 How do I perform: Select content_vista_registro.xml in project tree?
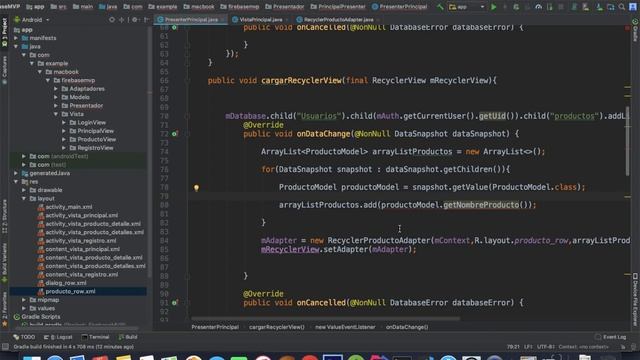82,275
